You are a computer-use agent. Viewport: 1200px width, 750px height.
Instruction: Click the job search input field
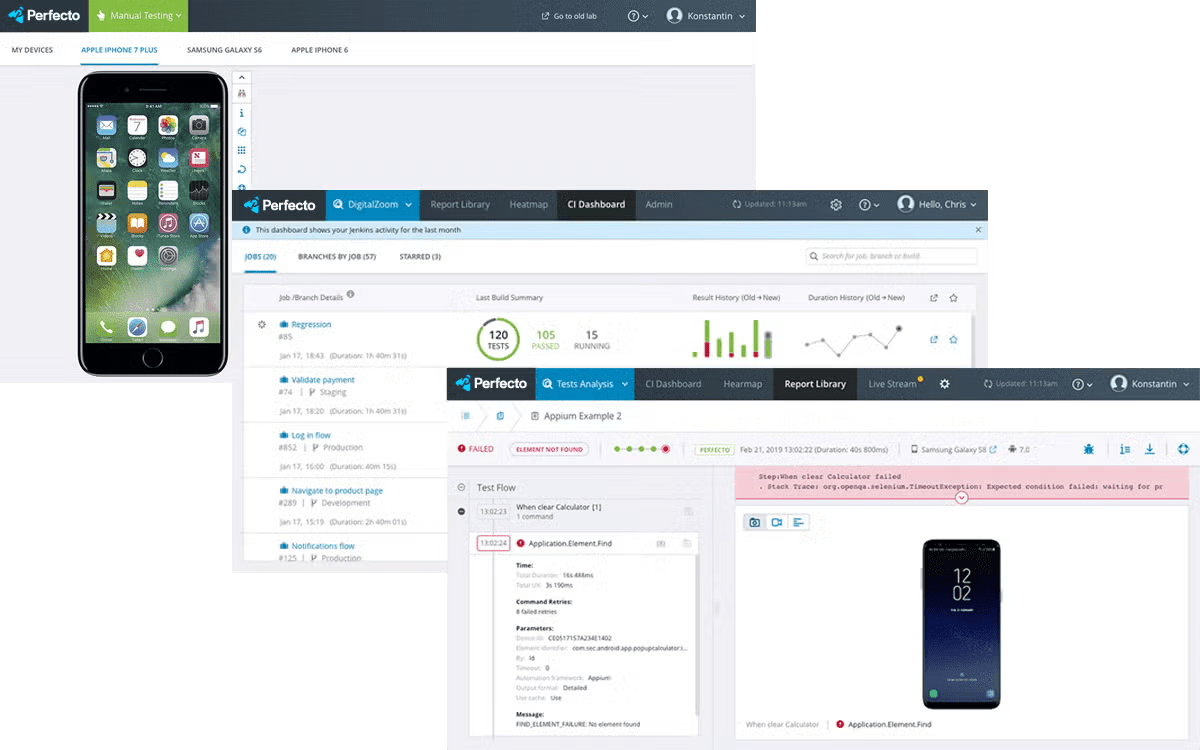pyautogui.click(x=892, y=257)
